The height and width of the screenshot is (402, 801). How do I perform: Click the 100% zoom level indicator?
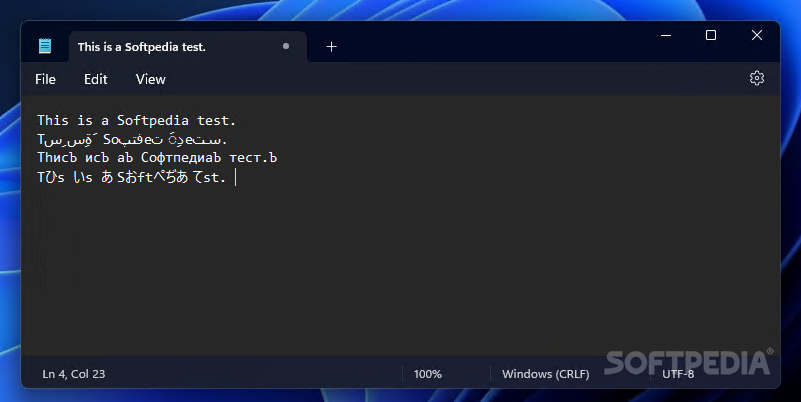pos(428,374)
